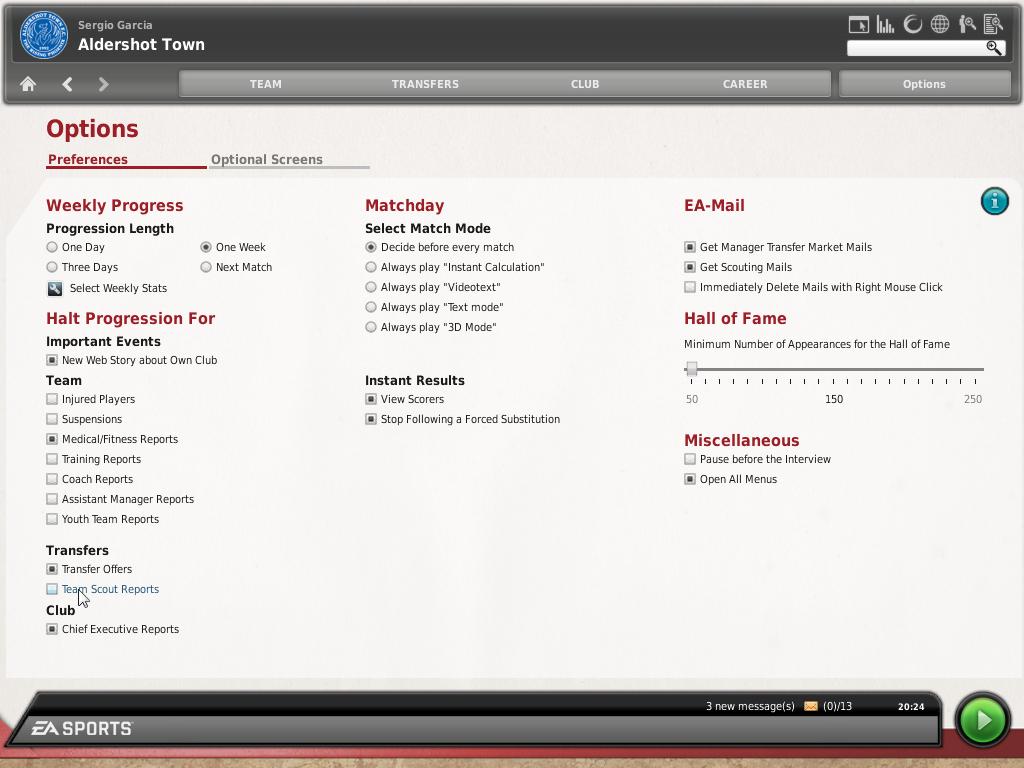Expand the TRANSFERS menu
This screenshot has height=768, width=1024.
pos(425,84)
